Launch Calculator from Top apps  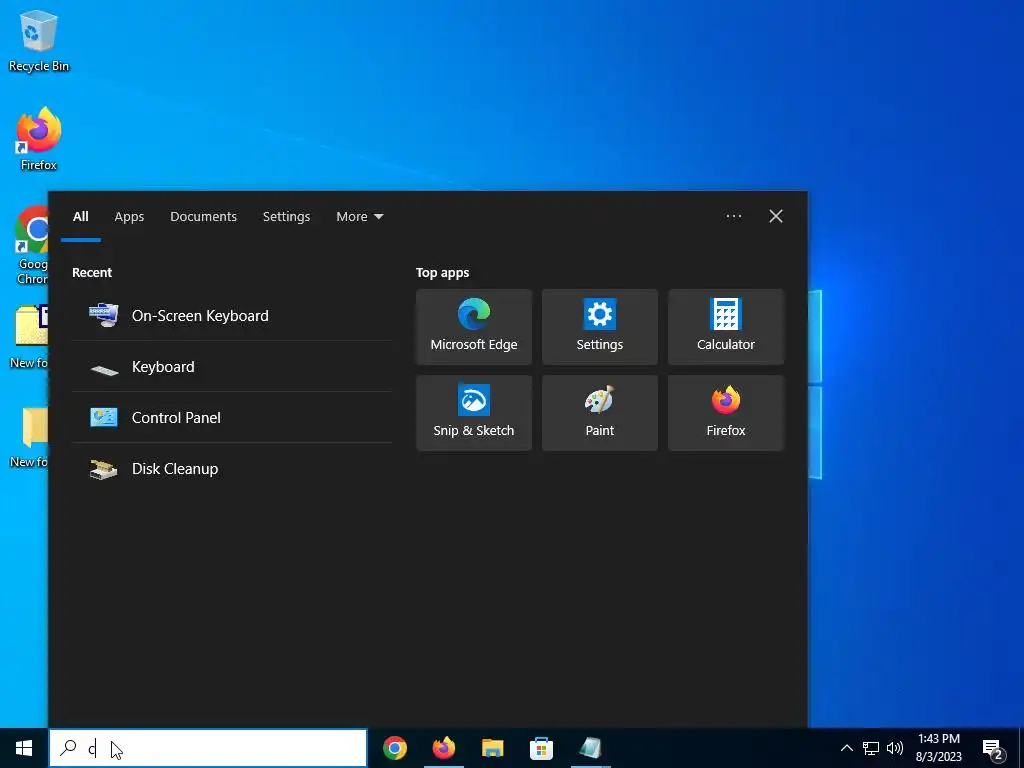(726, 327)
